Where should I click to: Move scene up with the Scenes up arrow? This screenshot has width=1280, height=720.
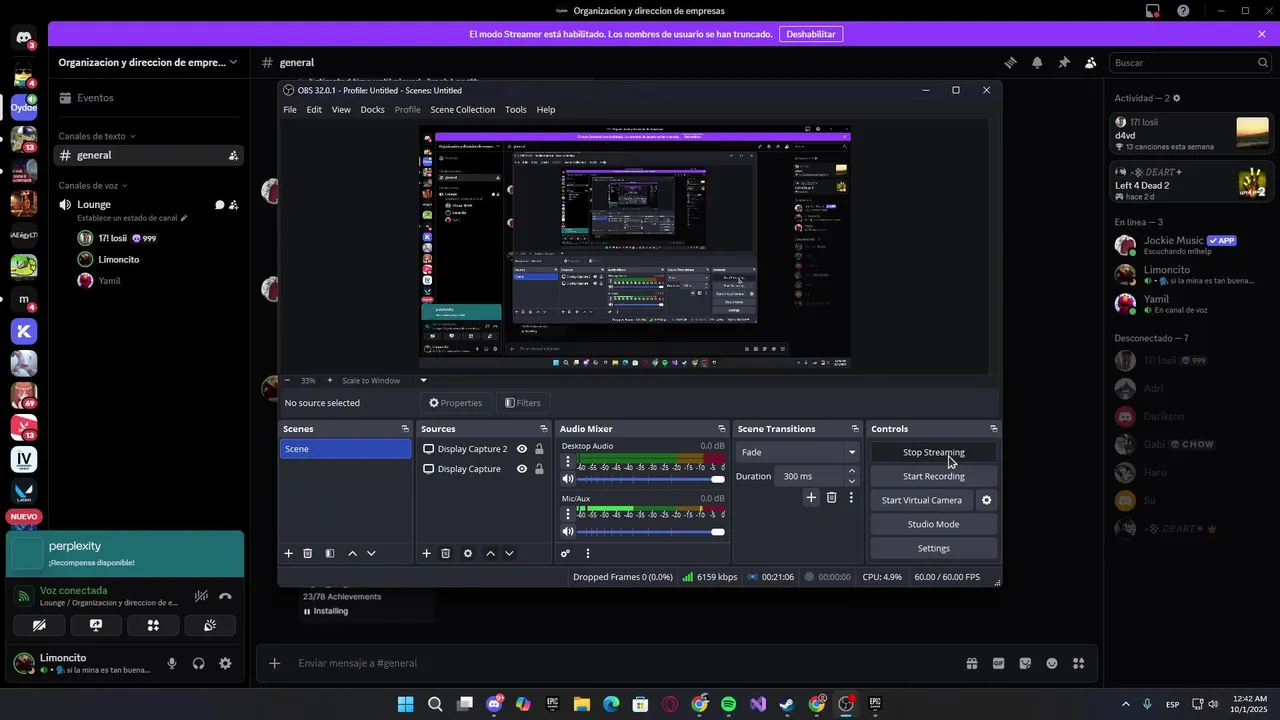pos(352,553)
